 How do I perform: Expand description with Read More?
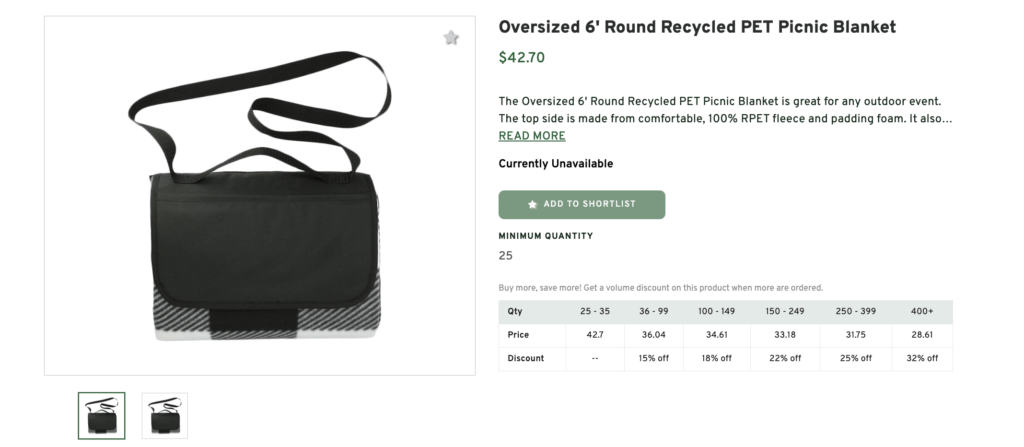pyautogui.click(x=532, y=136)
